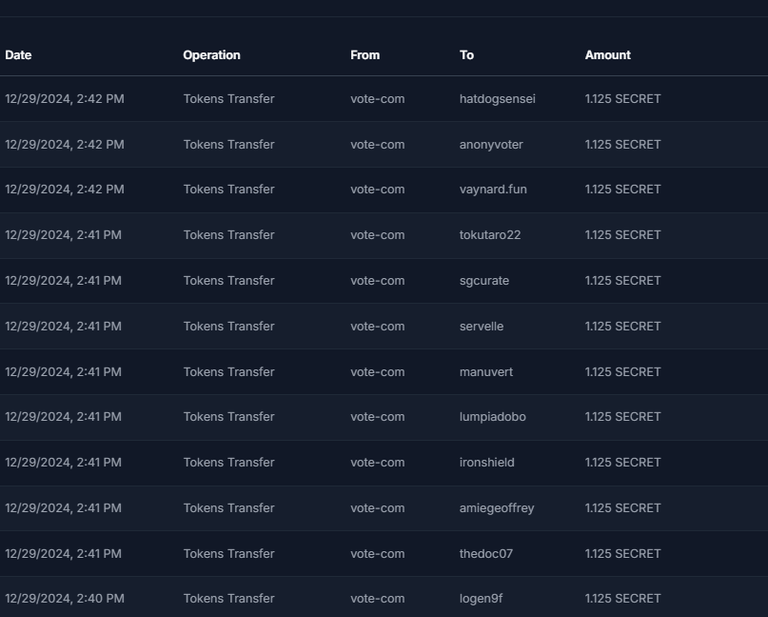The width and height of the screenshot is (768, 617).
Task: Click the To column header
Action: (x=466, y=55)
